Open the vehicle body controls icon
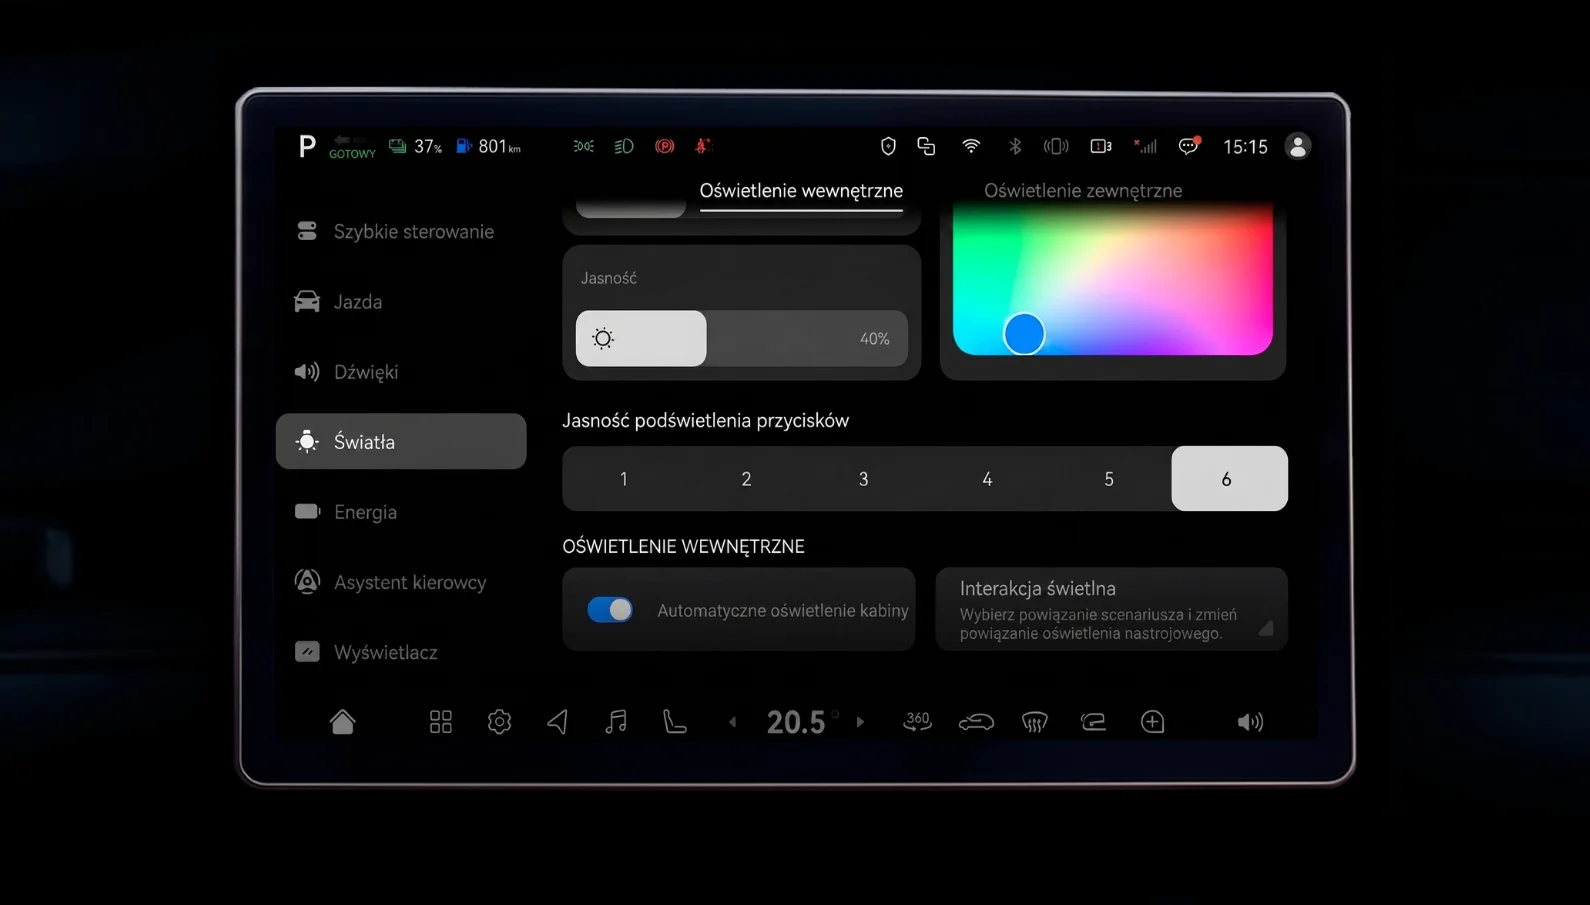1590x905 pixels. pyautogui.click(x=976, y=722)
